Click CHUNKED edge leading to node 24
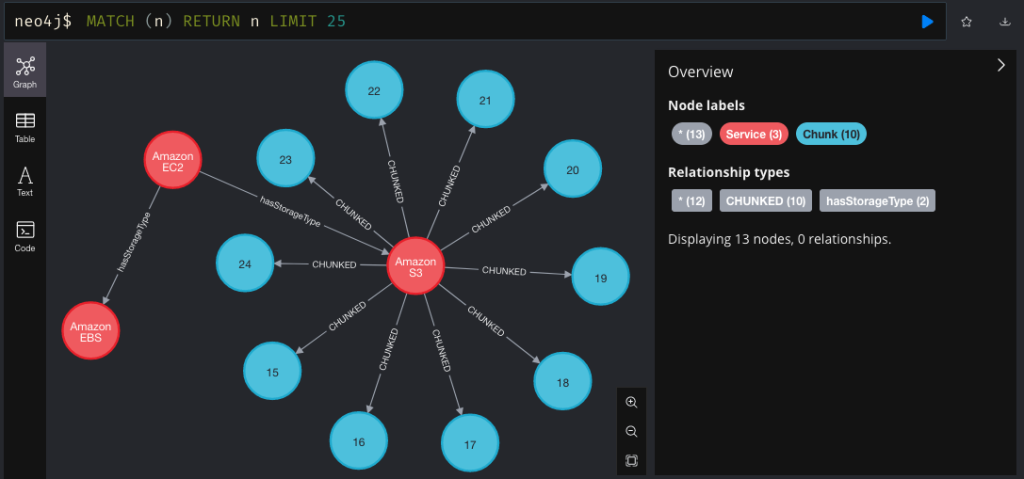The height and width of the screenshot is (479, 1024). (x=334, y=265)
